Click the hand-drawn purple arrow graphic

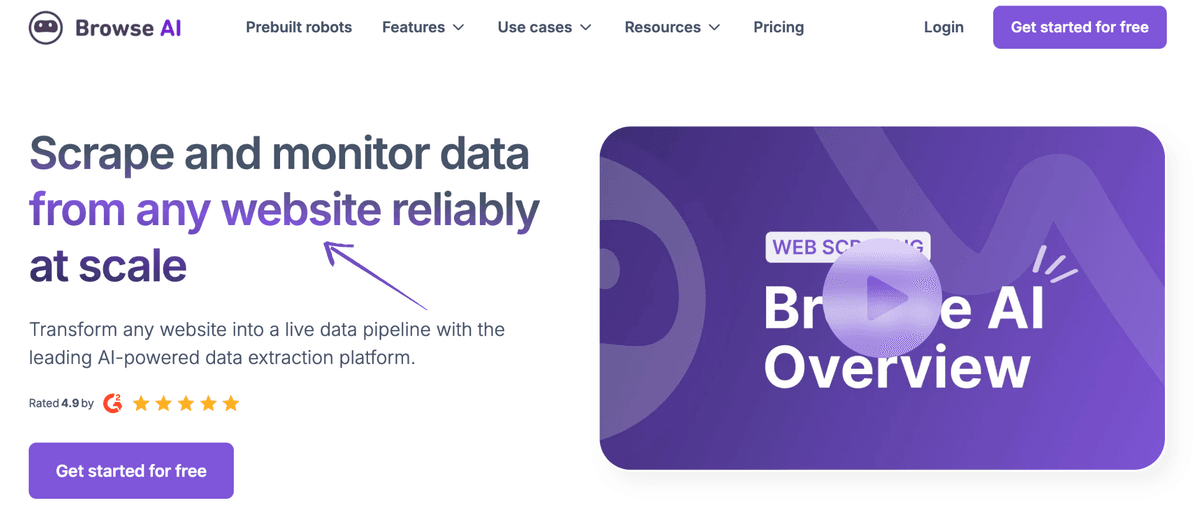tap(375, 274)
